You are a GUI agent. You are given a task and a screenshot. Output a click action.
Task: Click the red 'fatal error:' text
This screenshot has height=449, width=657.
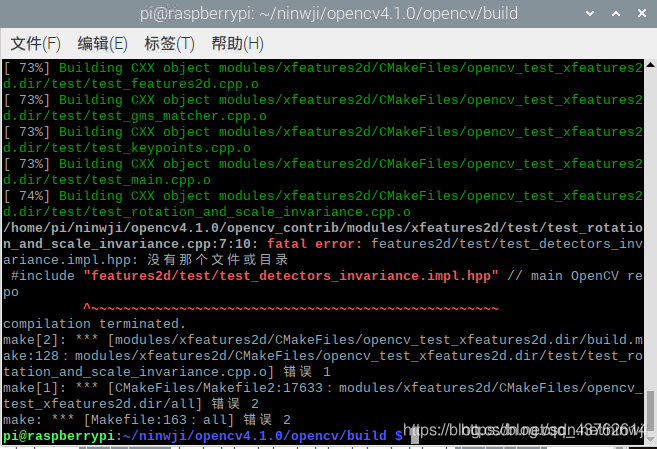click(x=315, y=243)
